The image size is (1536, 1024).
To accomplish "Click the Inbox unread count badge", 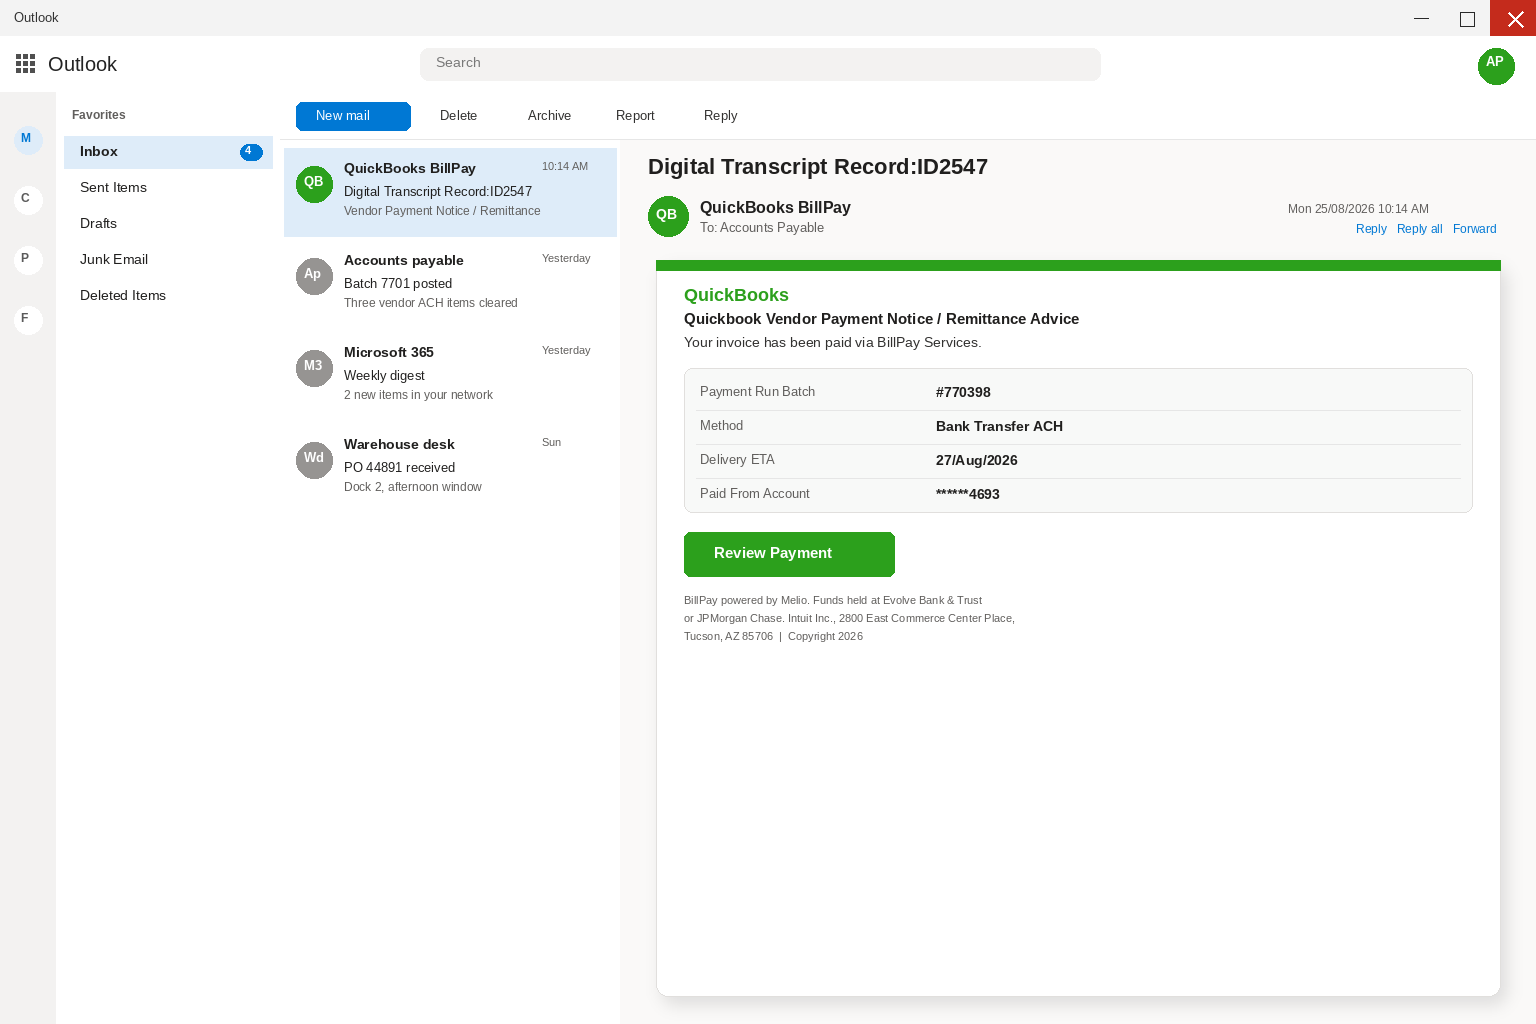I will [x=251, y=152].
